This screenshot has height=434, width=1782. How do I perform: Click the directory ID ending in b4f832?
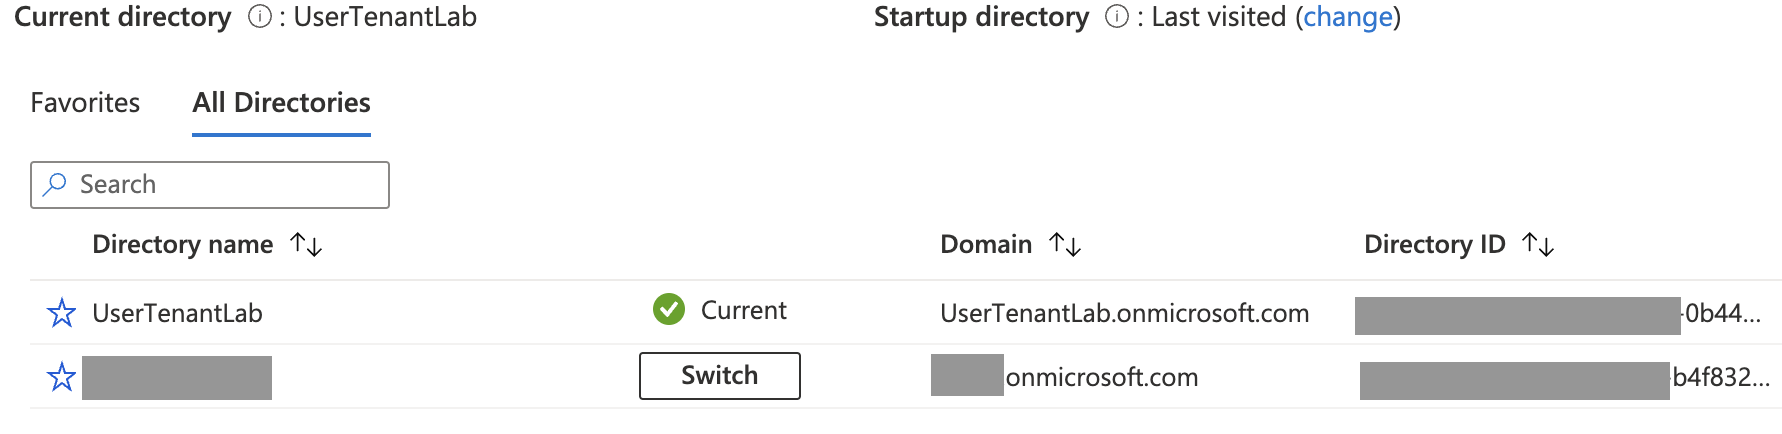click(x=1720, y=377)
